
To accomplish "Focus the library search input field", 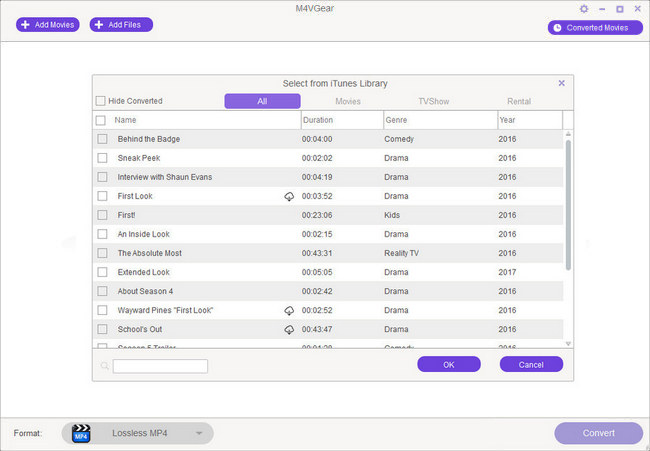I will [x=160, y=366].
